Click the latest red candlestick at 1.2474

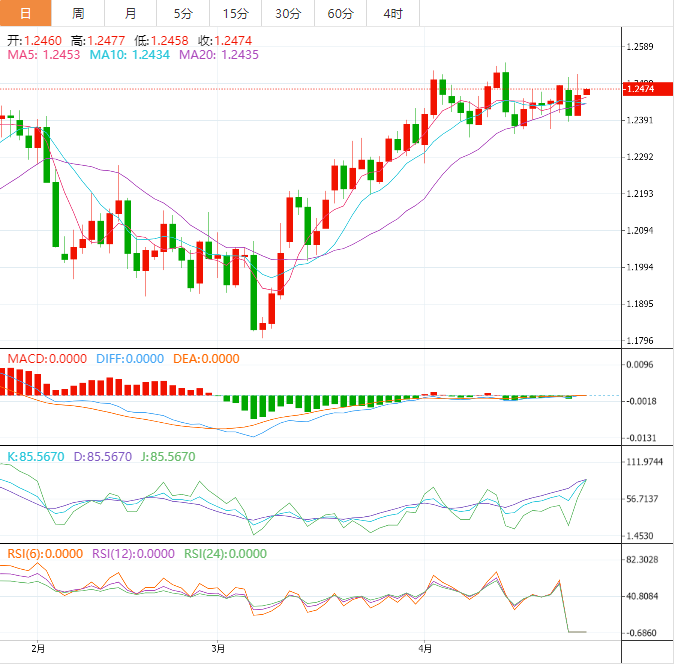point(587,92)
